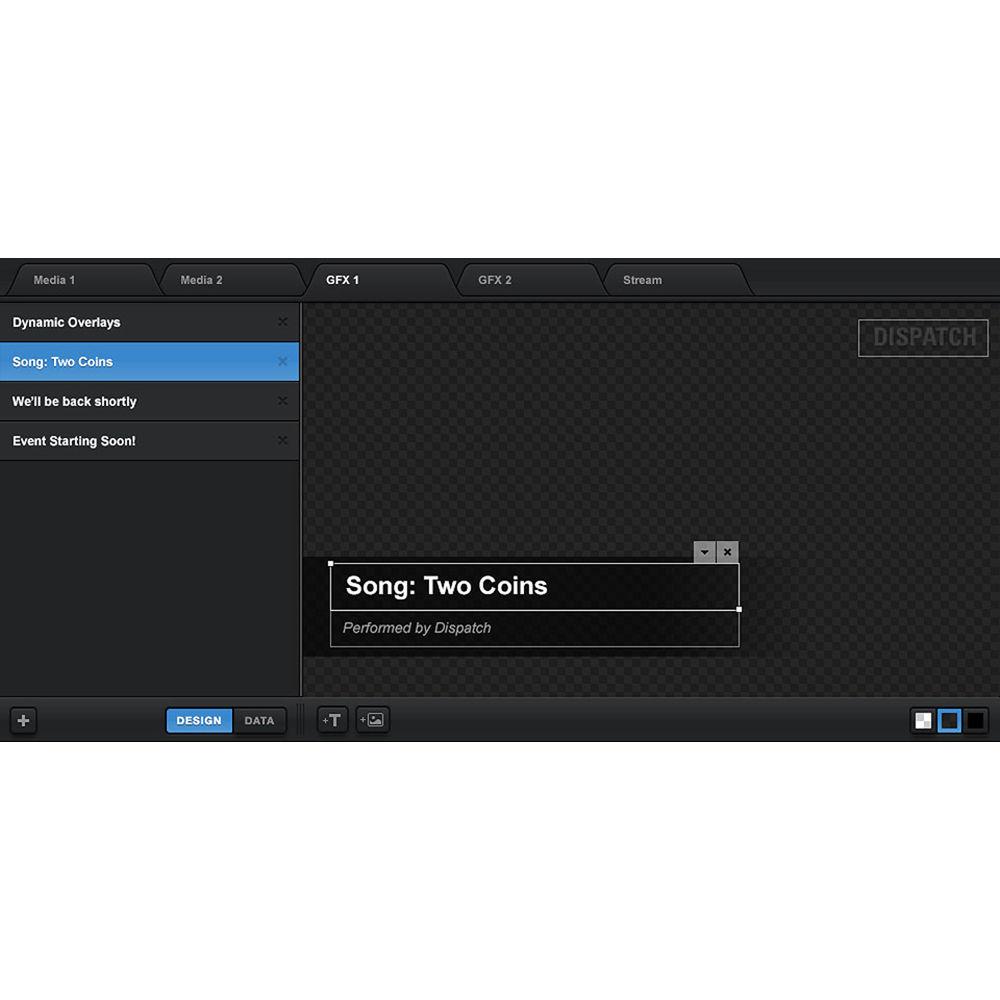The width and height of the screenshot is (1000, 1000).
Task: Click the plus icon to add a new overlay
Action: [22, 720]
